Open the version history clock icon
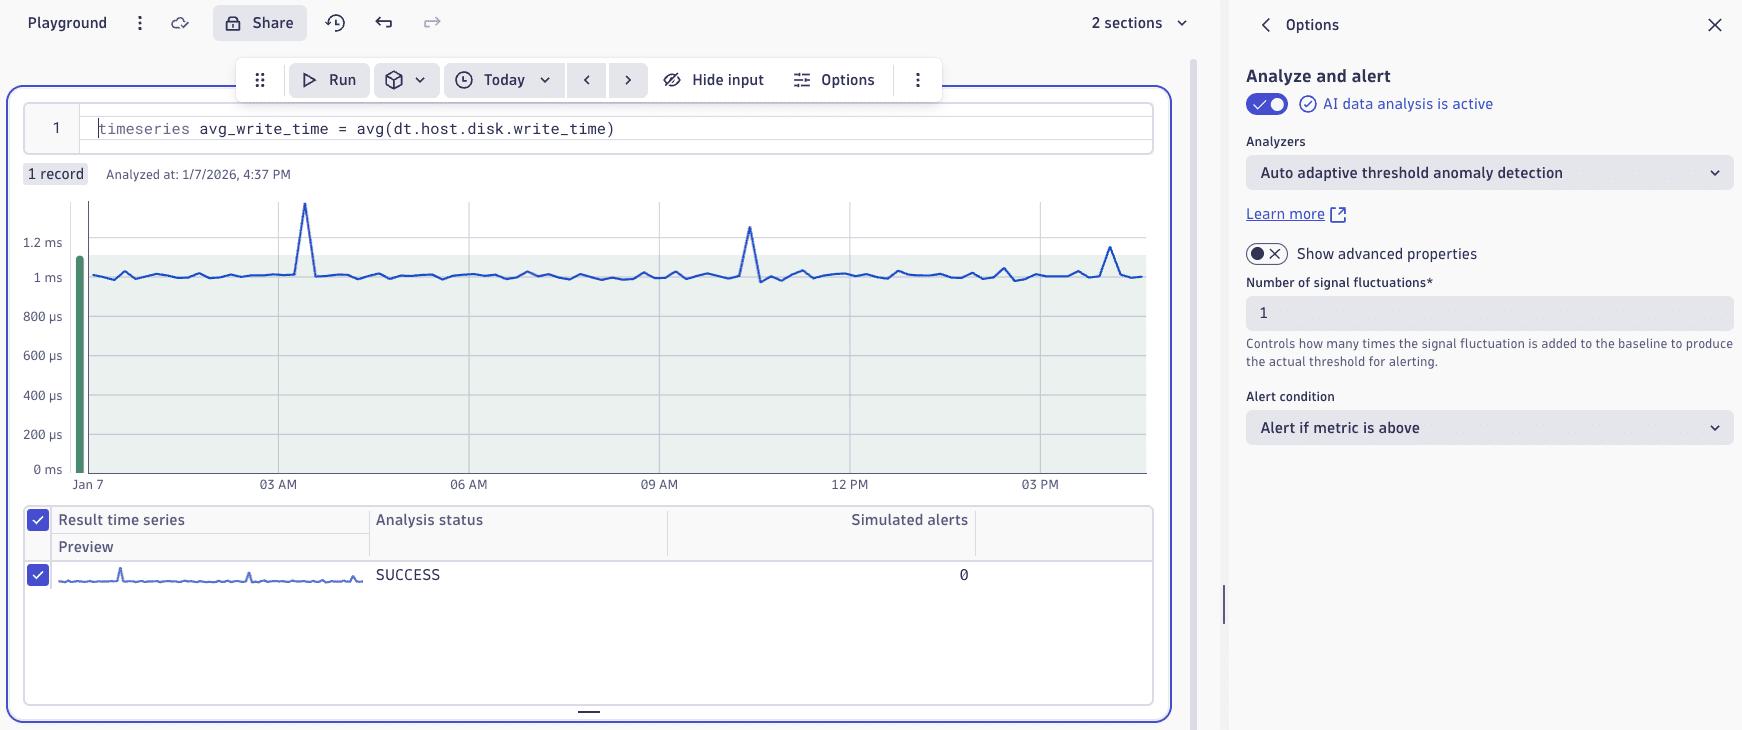1742x730 pixels. pyautogui.click(x=335, y=23)
